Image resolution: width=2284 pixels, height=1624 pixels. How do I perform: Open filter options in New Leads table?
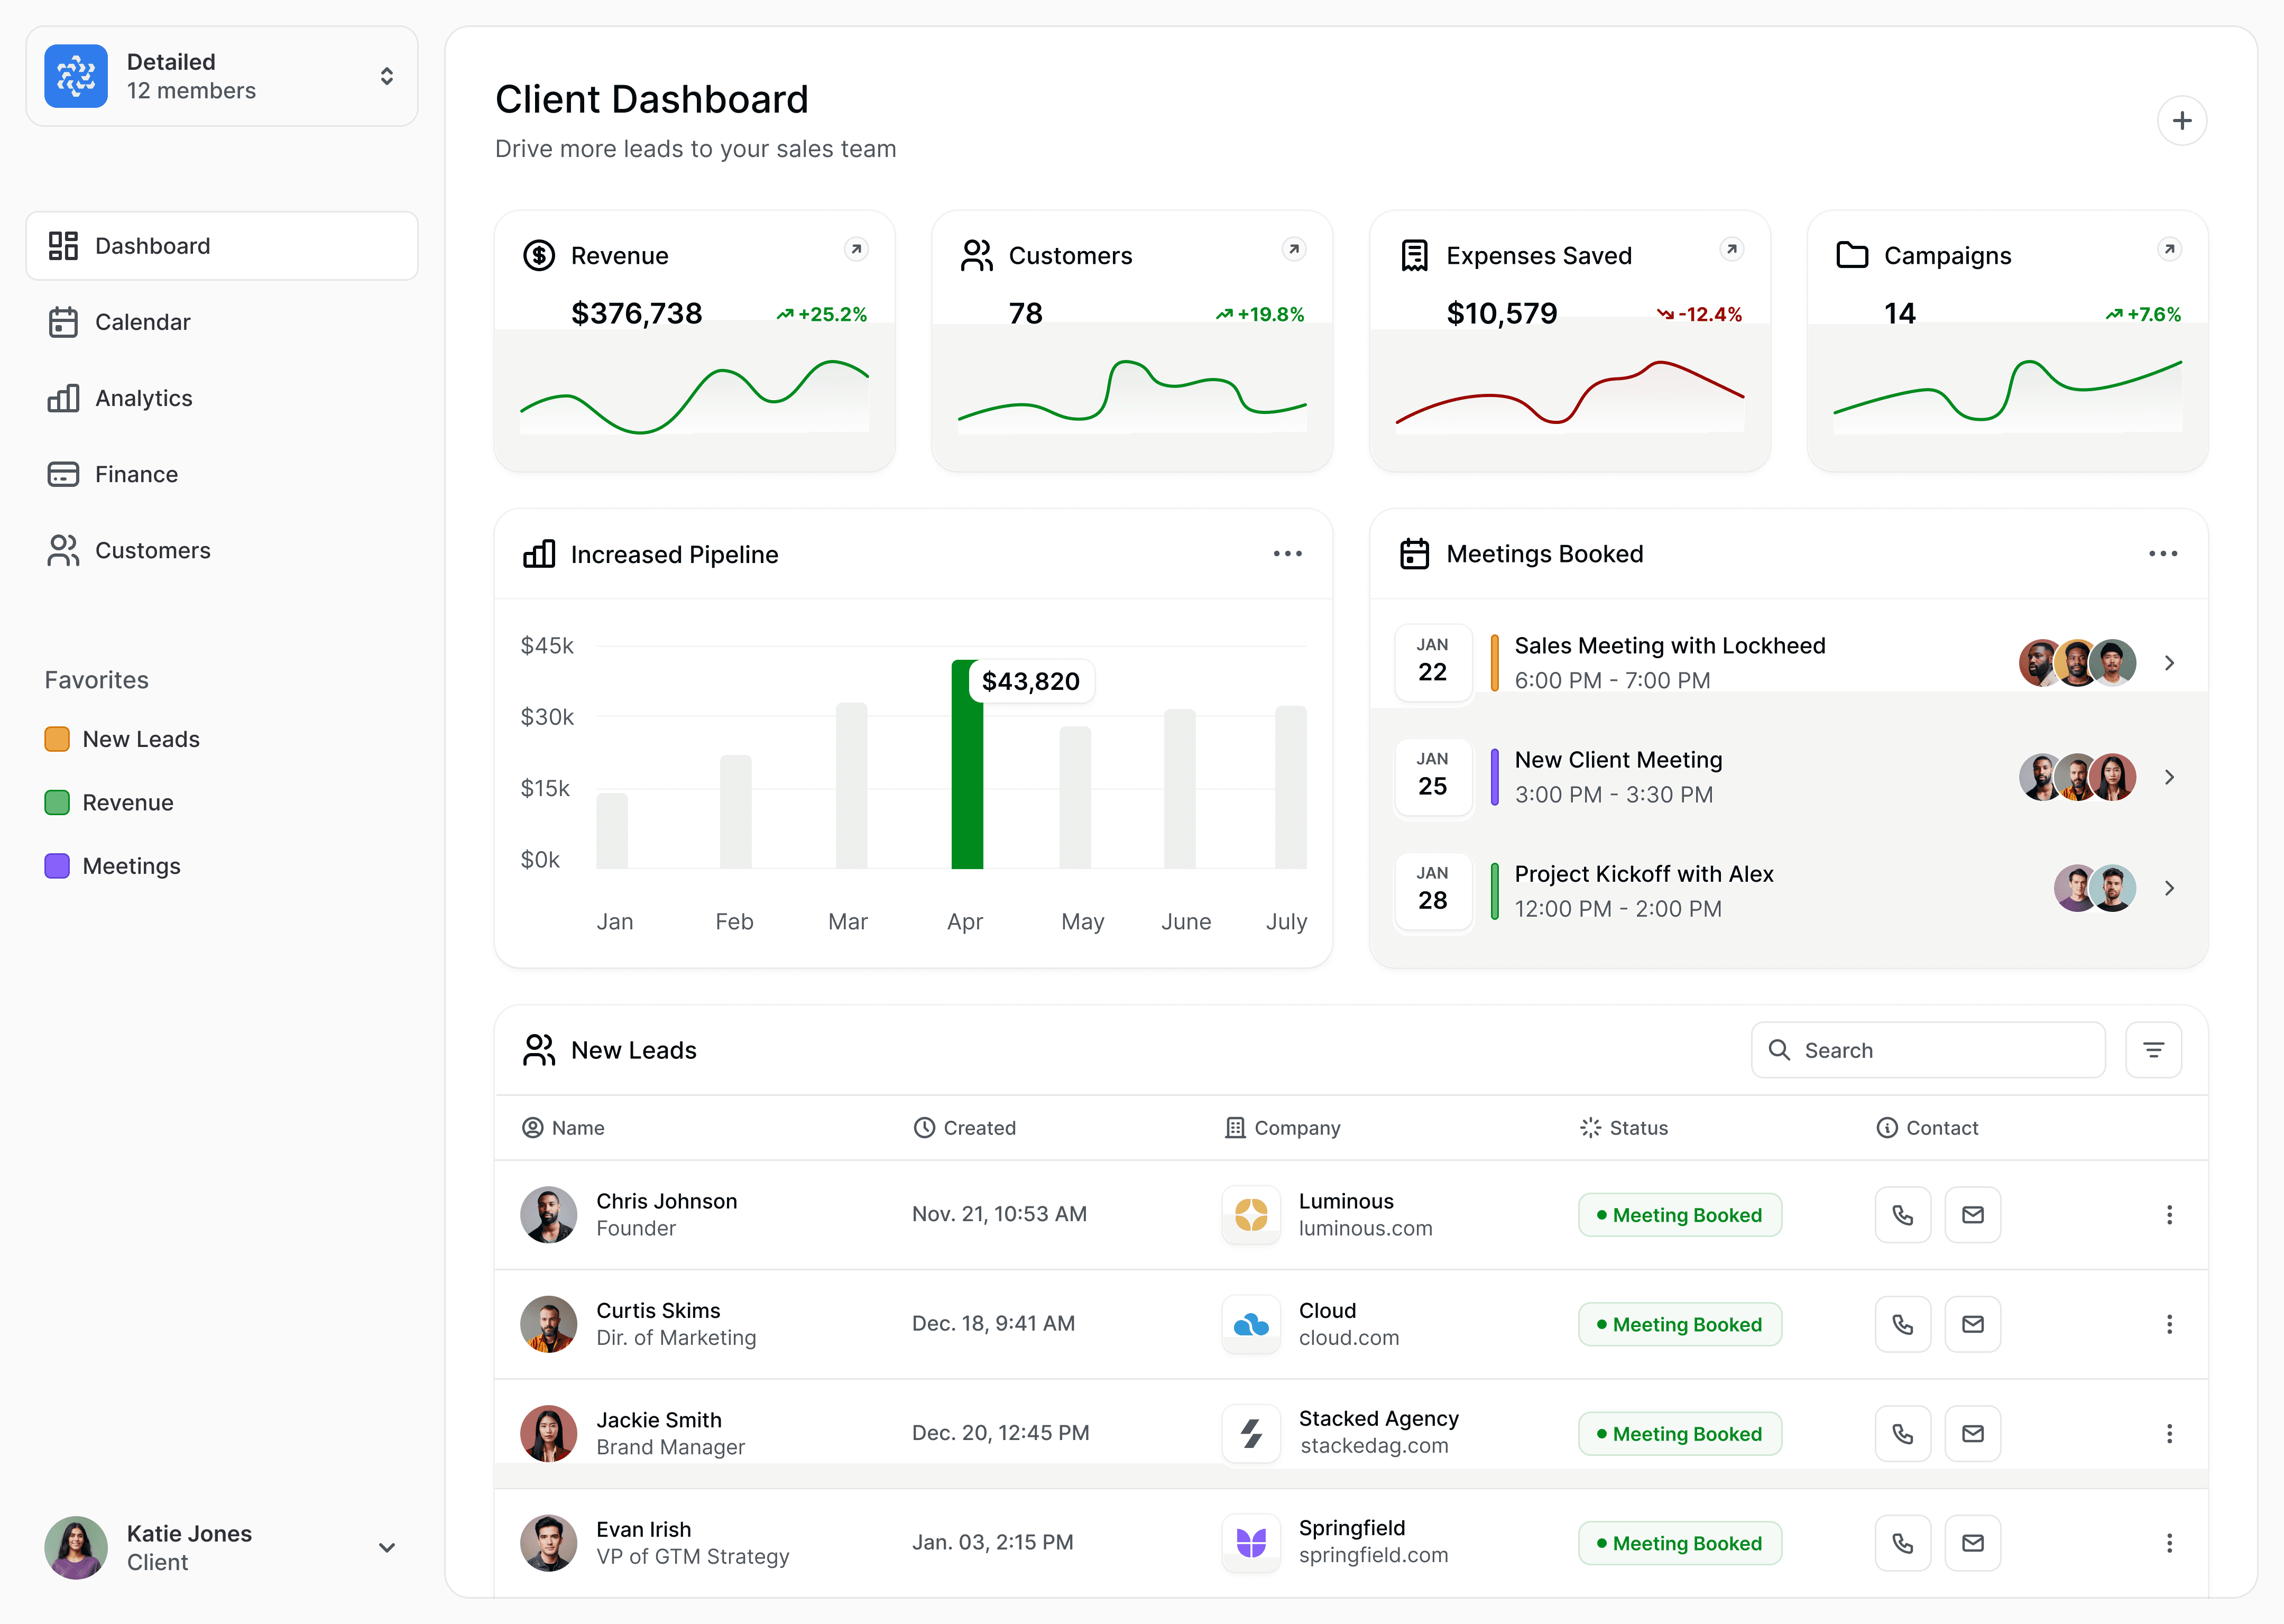[2154, 1049]
